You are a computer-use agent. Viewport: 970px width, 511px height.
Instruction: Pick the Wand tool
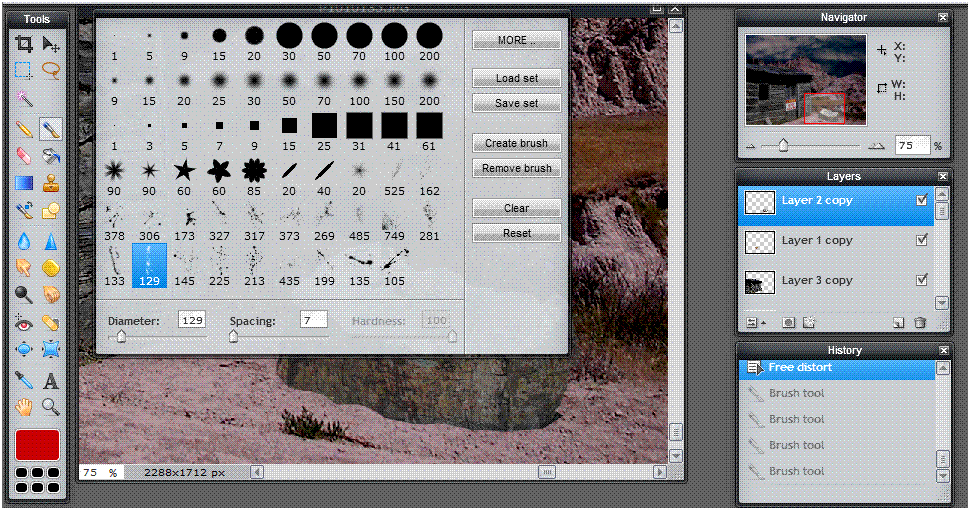24,99
